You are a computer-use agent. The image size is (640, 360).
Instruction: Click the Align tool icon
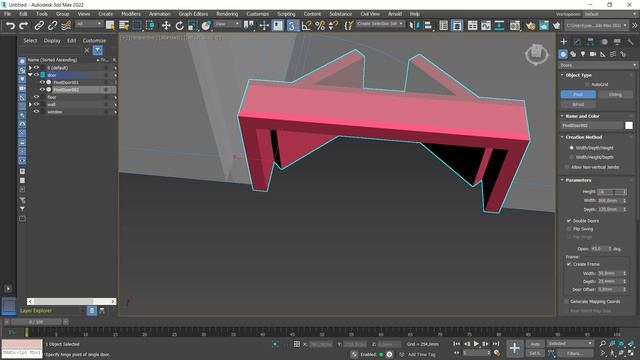tap(428, 26)
